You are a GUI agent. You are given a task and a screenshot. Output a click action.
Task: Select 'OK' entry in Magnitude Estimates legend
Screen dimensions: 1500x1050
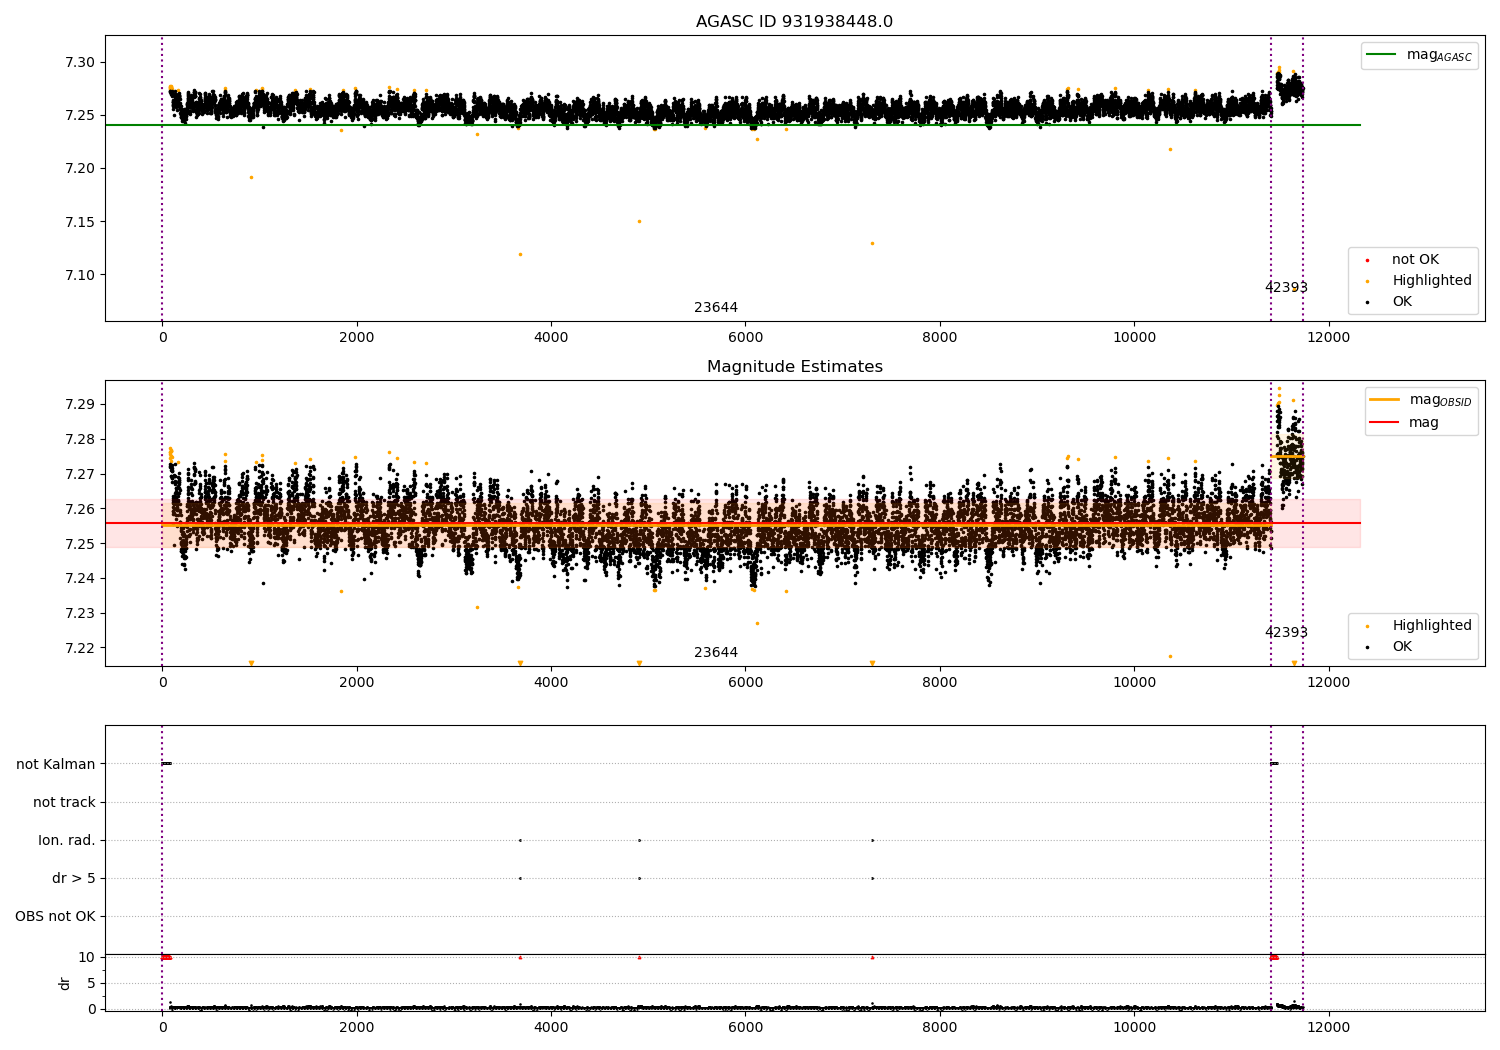pyautogui.click(x=1402, y=647)
